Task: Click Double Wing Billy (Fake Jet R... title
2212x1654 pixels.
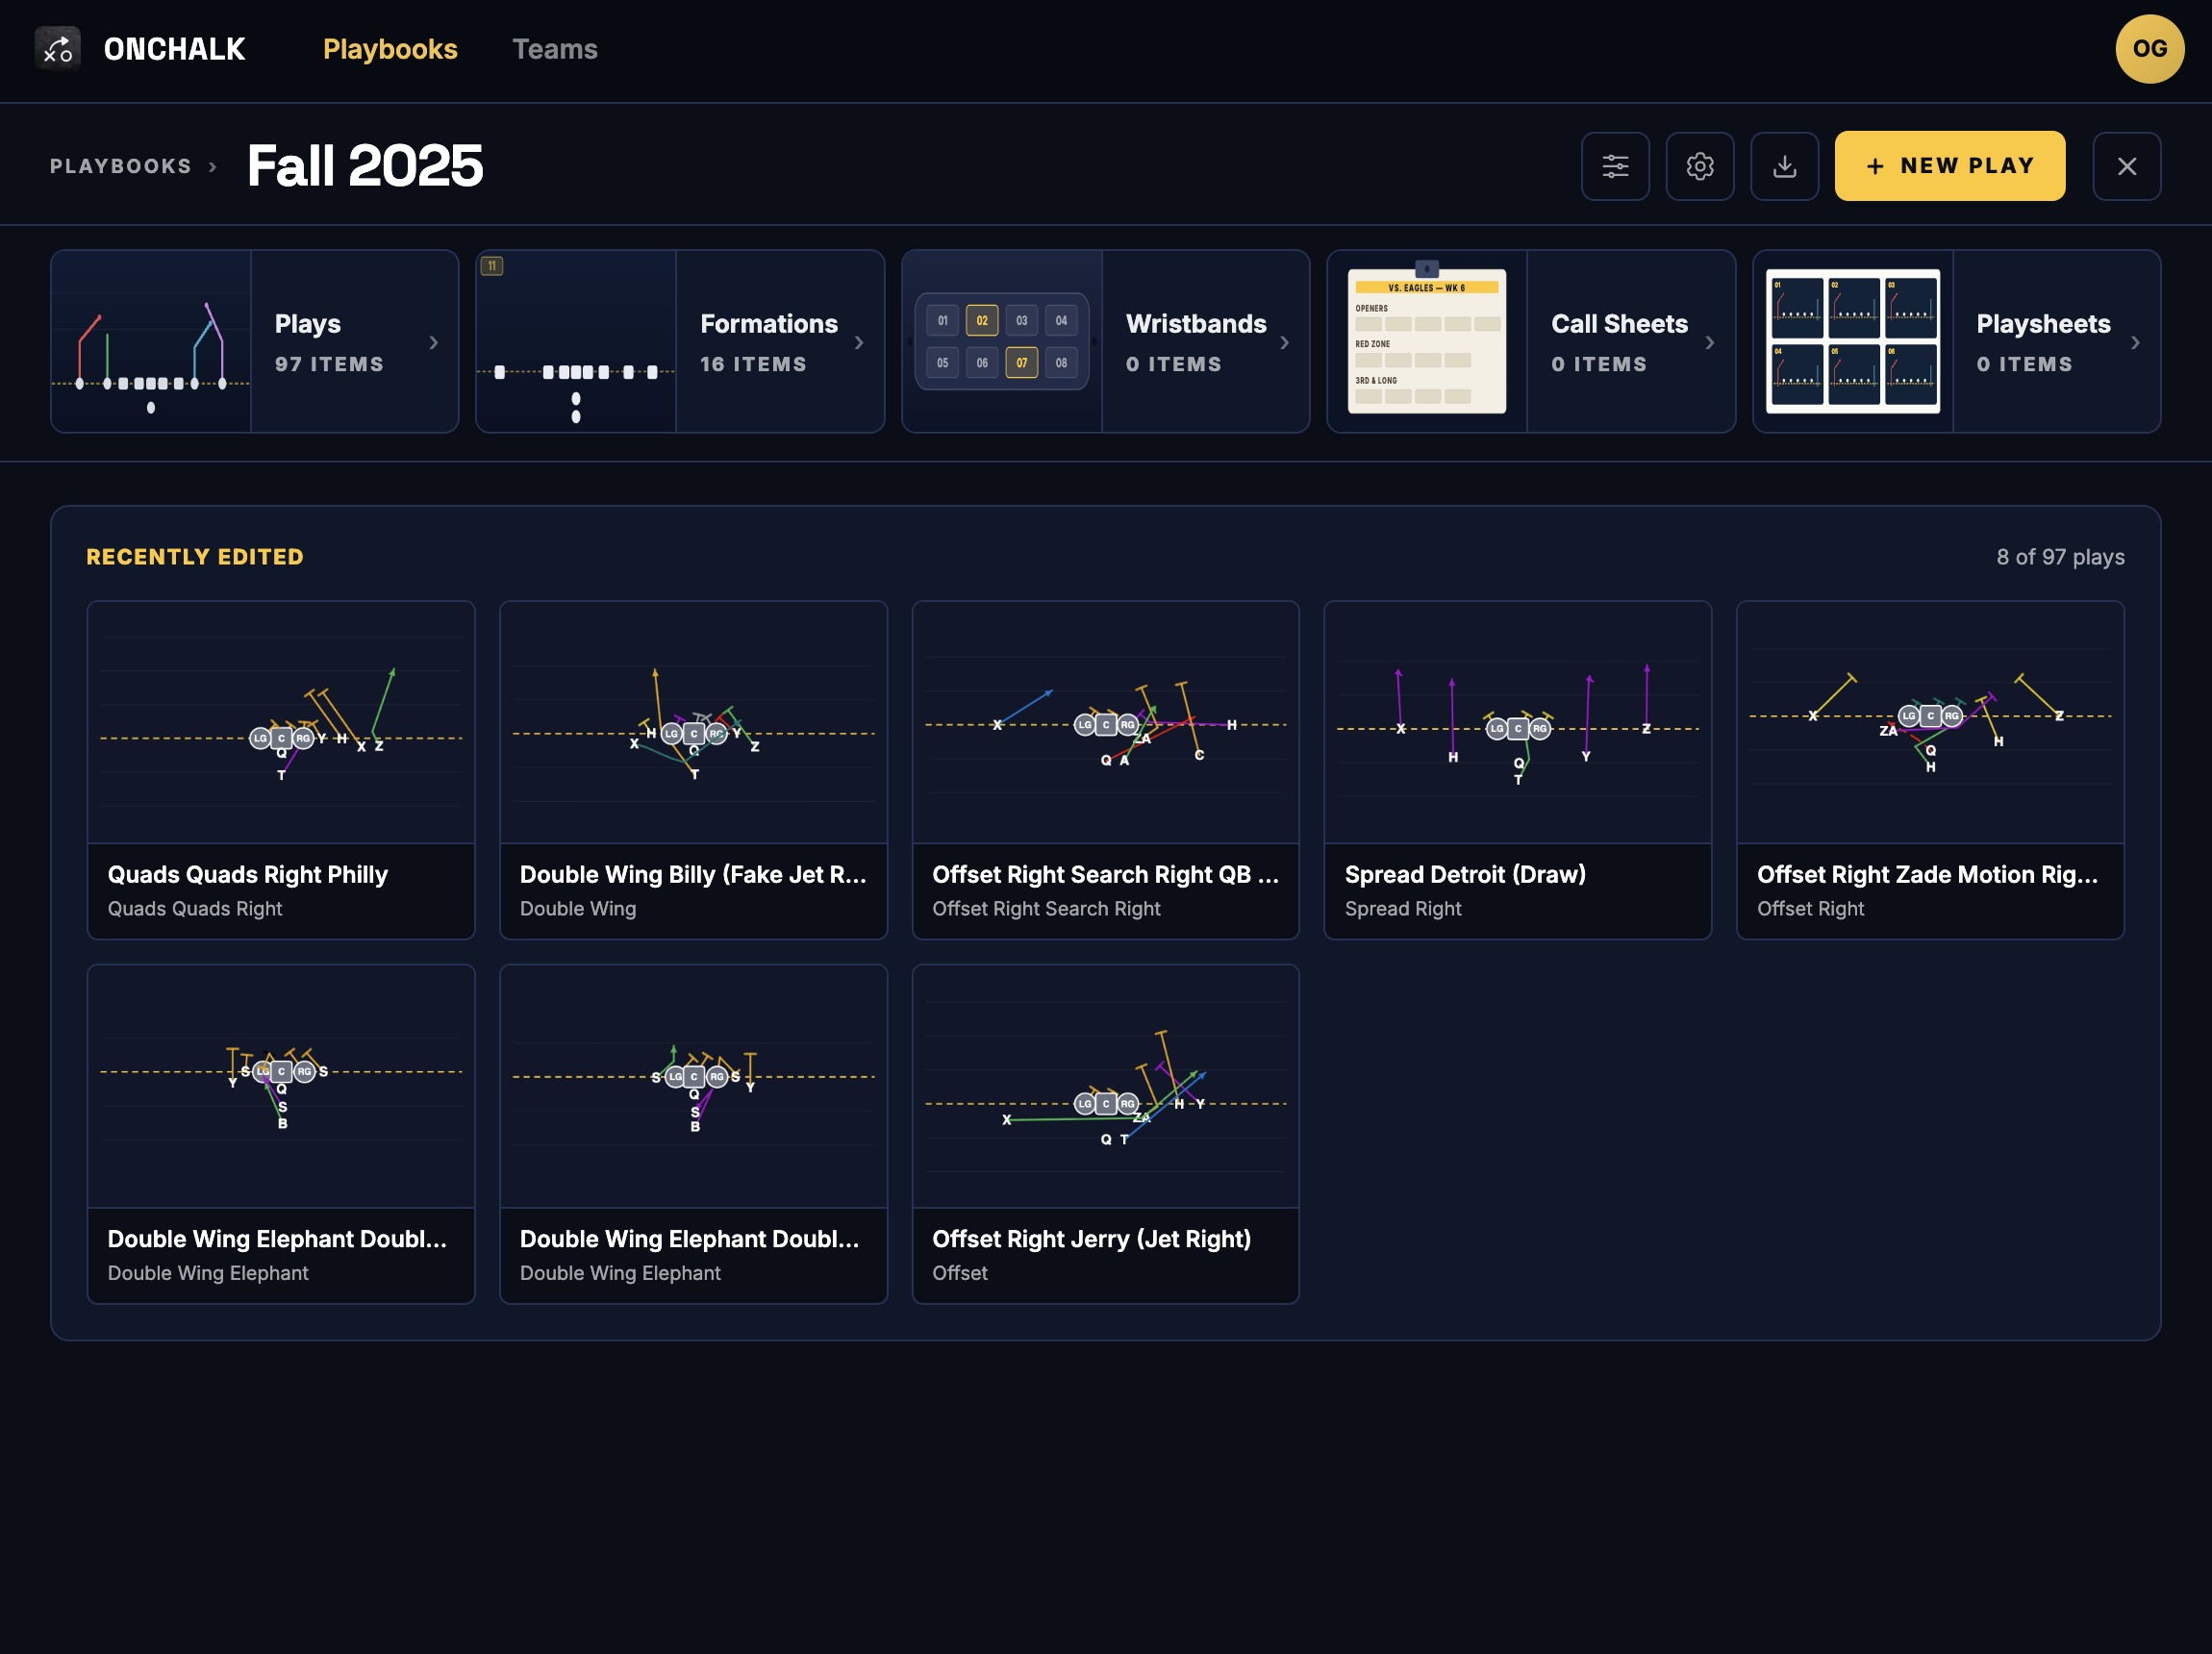Action: tap(693, 874)
